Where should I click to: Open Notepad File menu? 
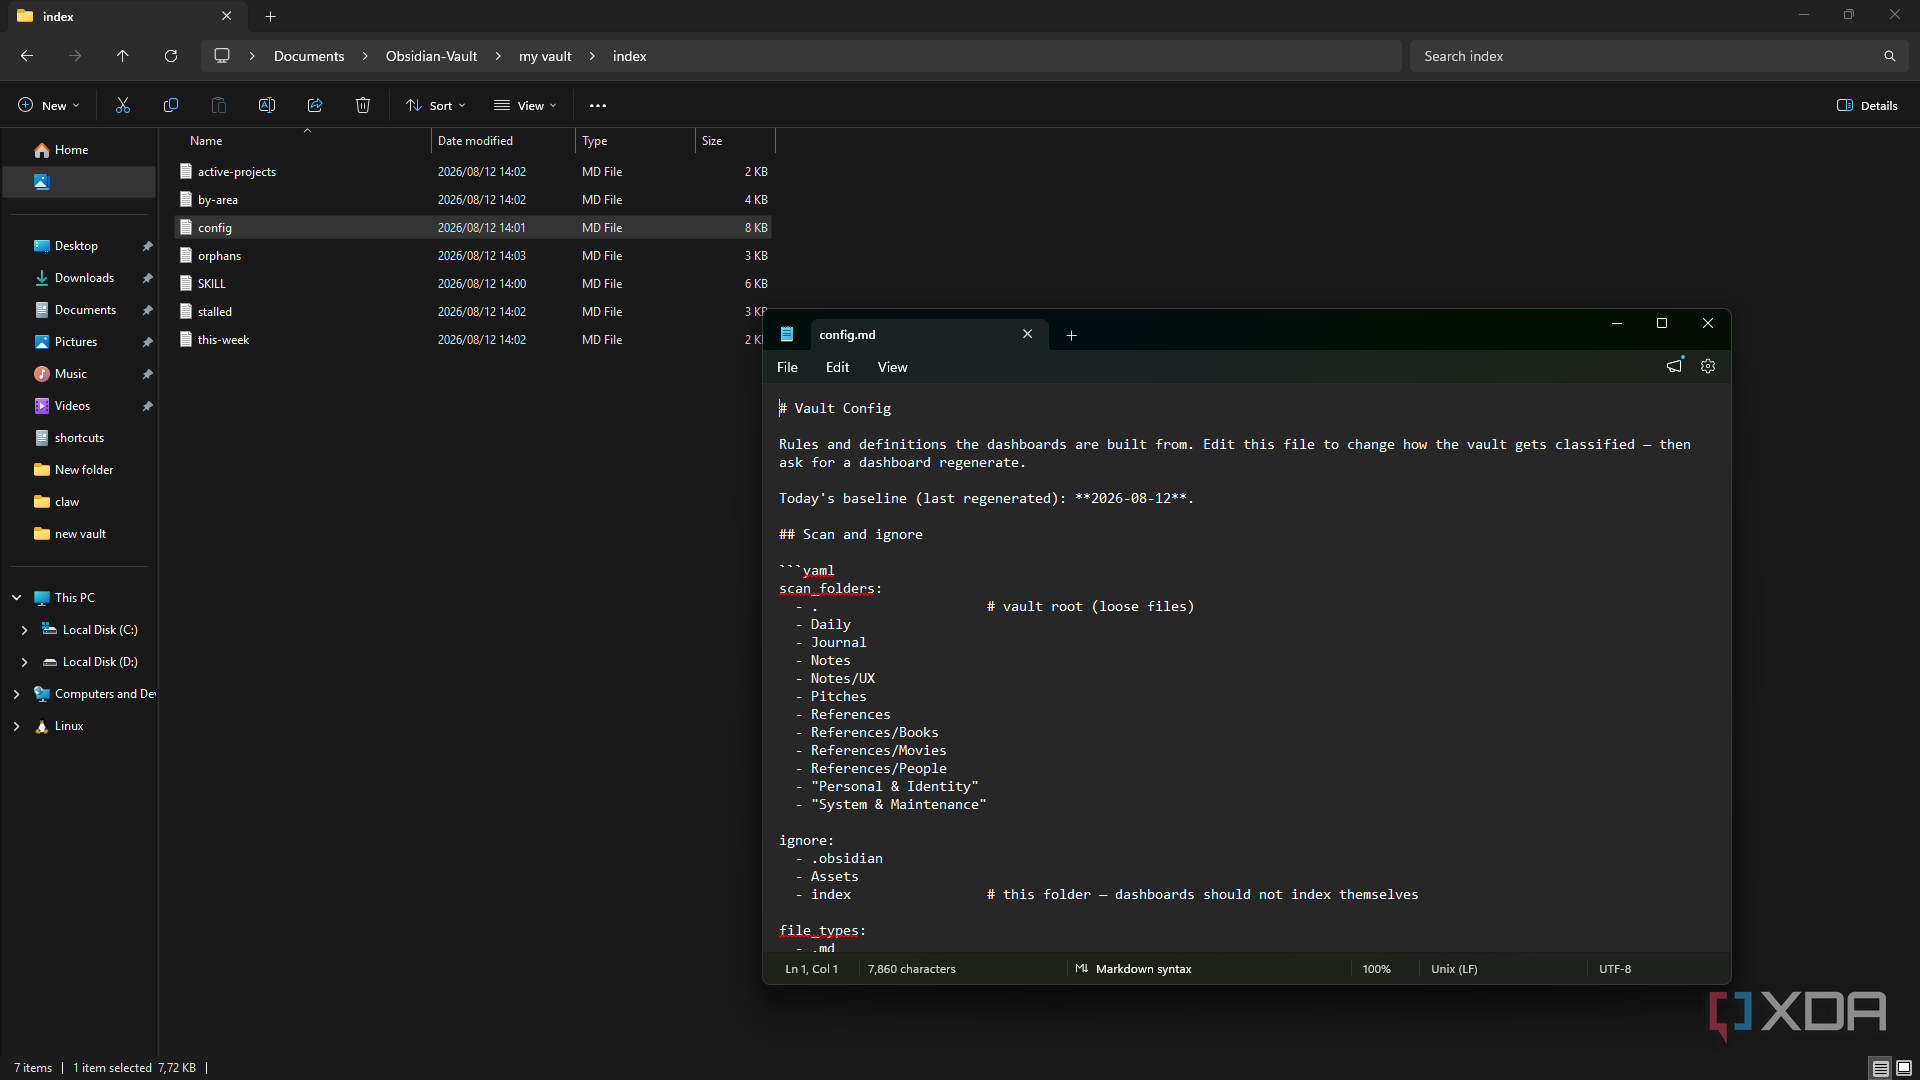pos(787,367)
